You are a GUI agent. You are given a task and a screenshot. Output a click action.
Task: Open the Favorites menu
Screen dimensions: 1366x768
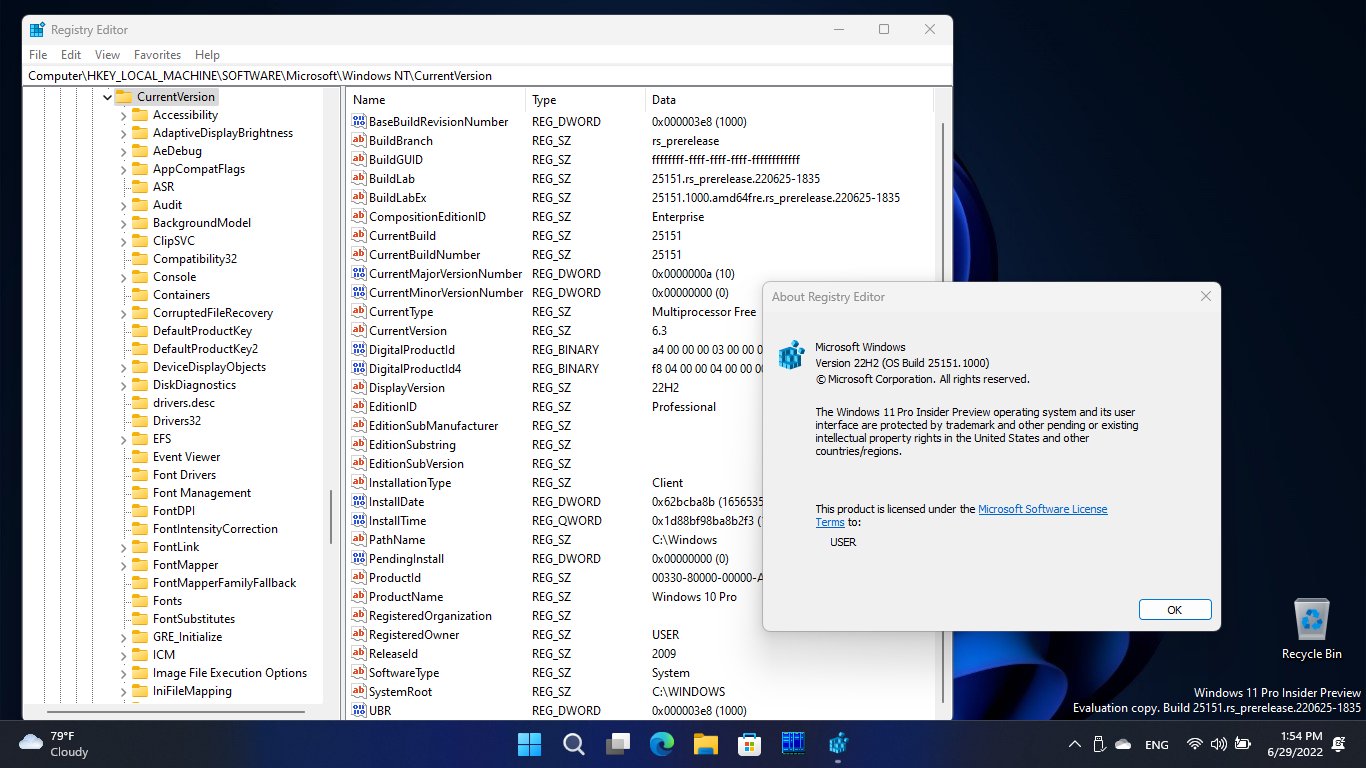point(158,55)
